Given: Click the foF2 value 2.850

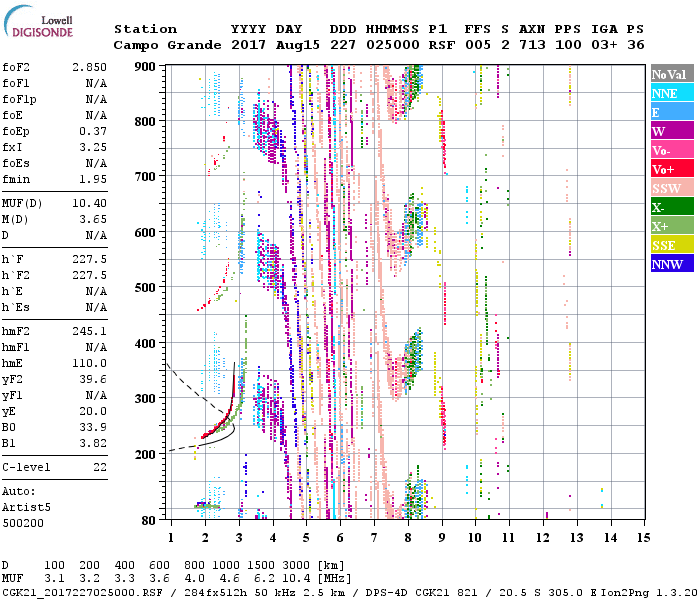Looking at the screenshot, I should [88, 66].
